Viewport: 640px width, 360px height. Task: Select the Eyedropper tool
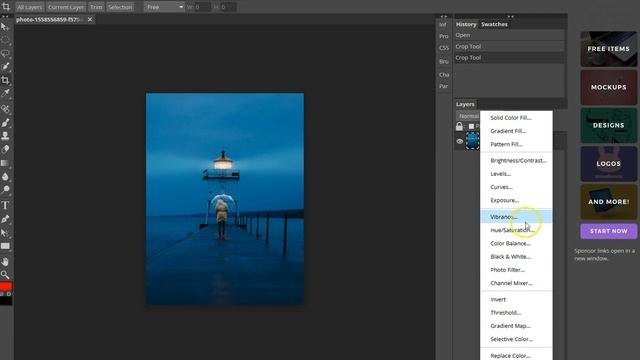pyautogui.click(x=5, y=93)
